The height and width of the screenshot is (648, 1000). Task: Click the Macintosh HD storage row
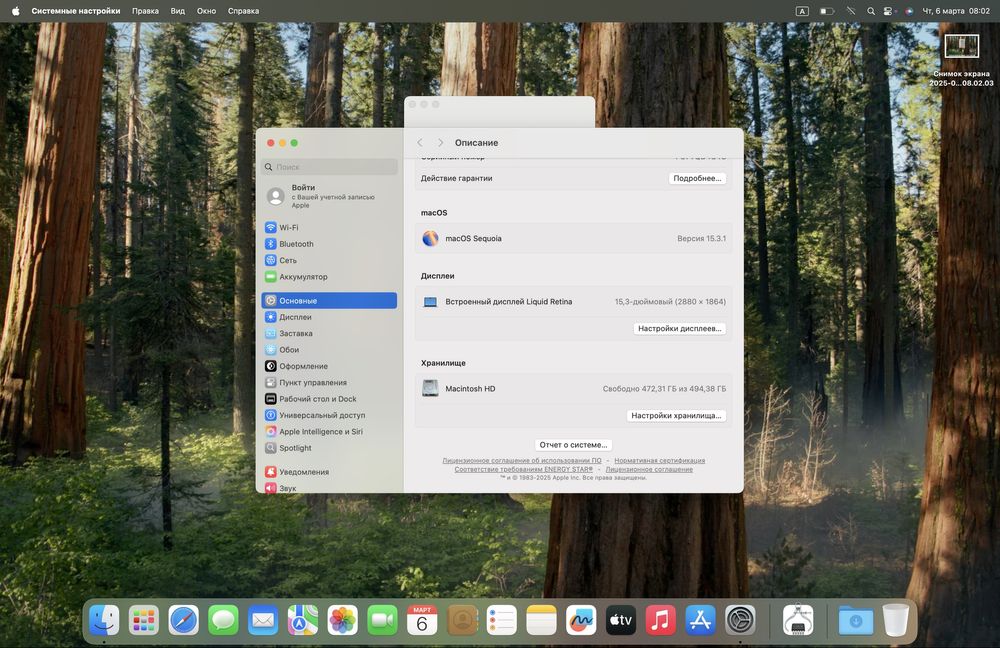tap(573, 388)
